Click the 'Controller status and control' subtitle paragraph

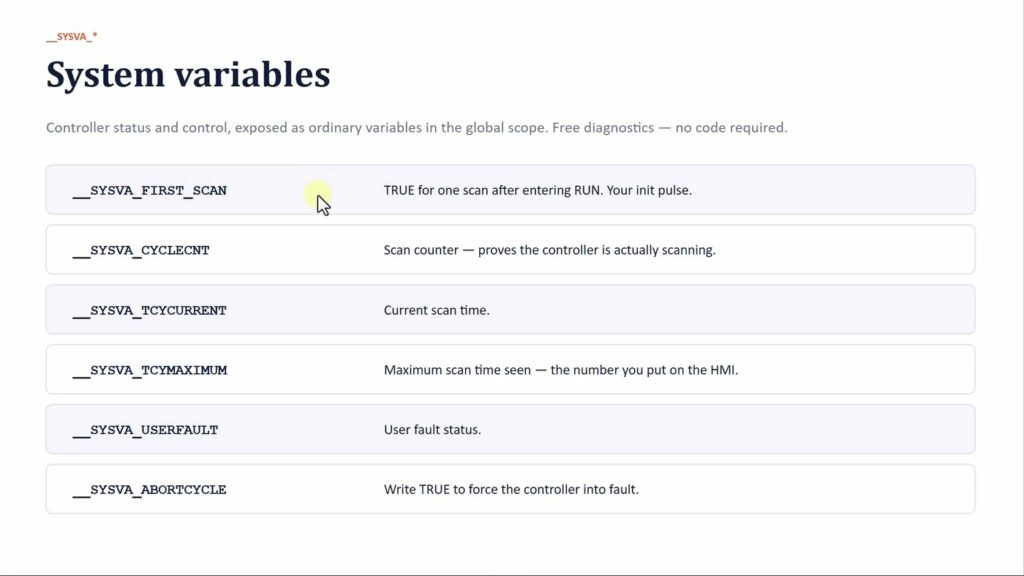click(417, 127)
